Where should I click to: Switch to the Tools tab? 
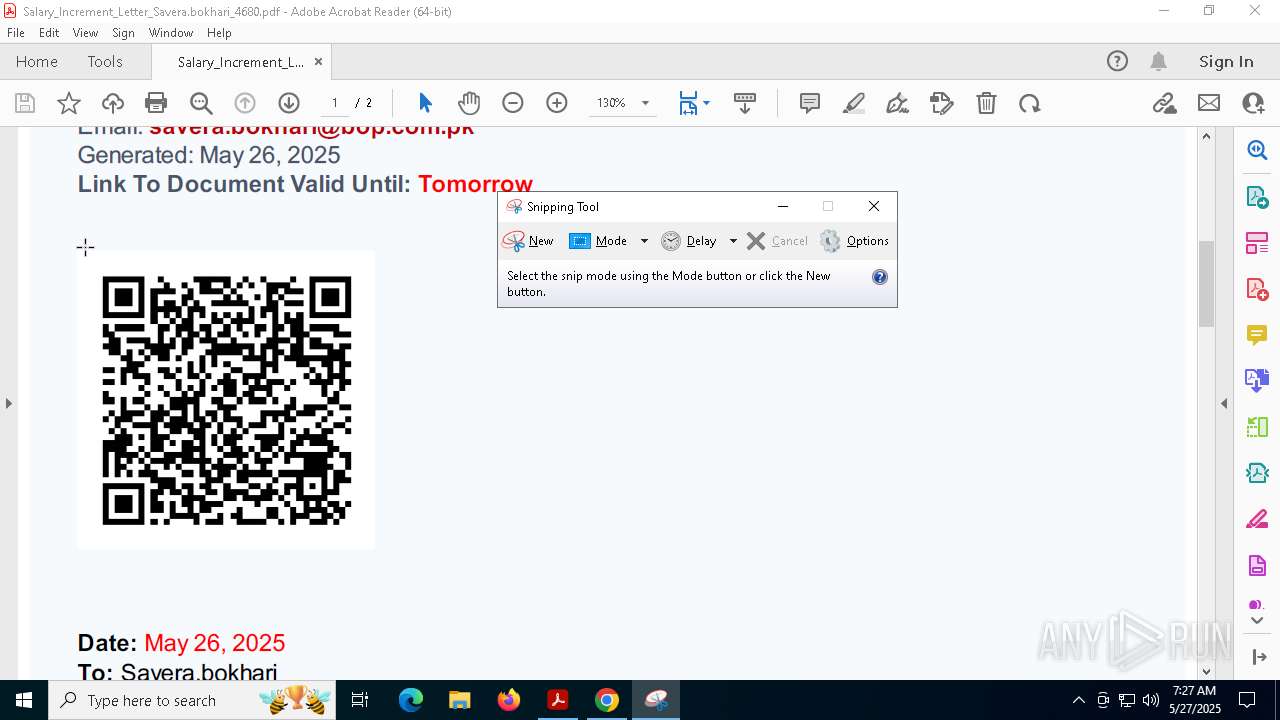(105, 61)
